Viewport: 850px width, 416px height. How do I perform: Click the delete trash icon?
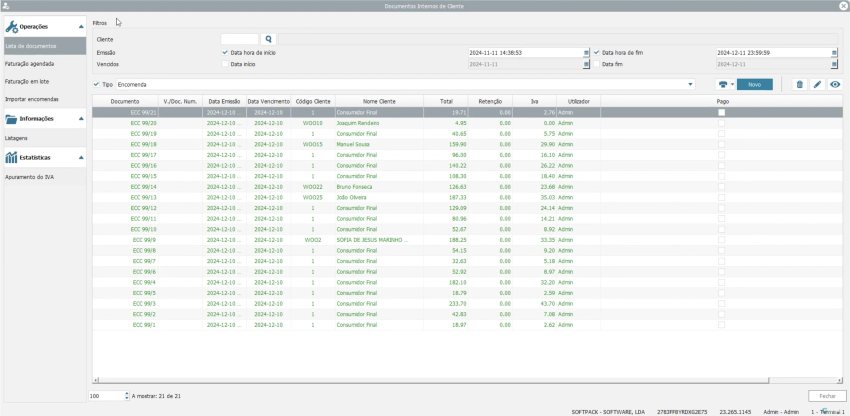799,85
